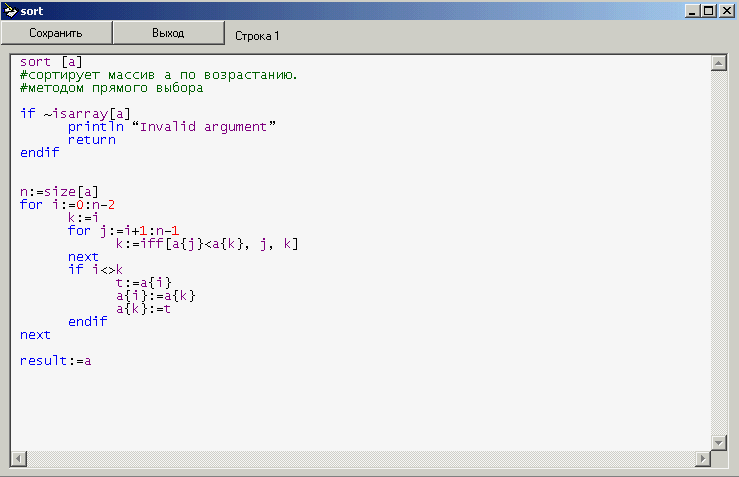The width and height of the screenshot is (739, 477).
Task: Click the 'println "Invalid argument"' line
Action: (x=172, y=127)
